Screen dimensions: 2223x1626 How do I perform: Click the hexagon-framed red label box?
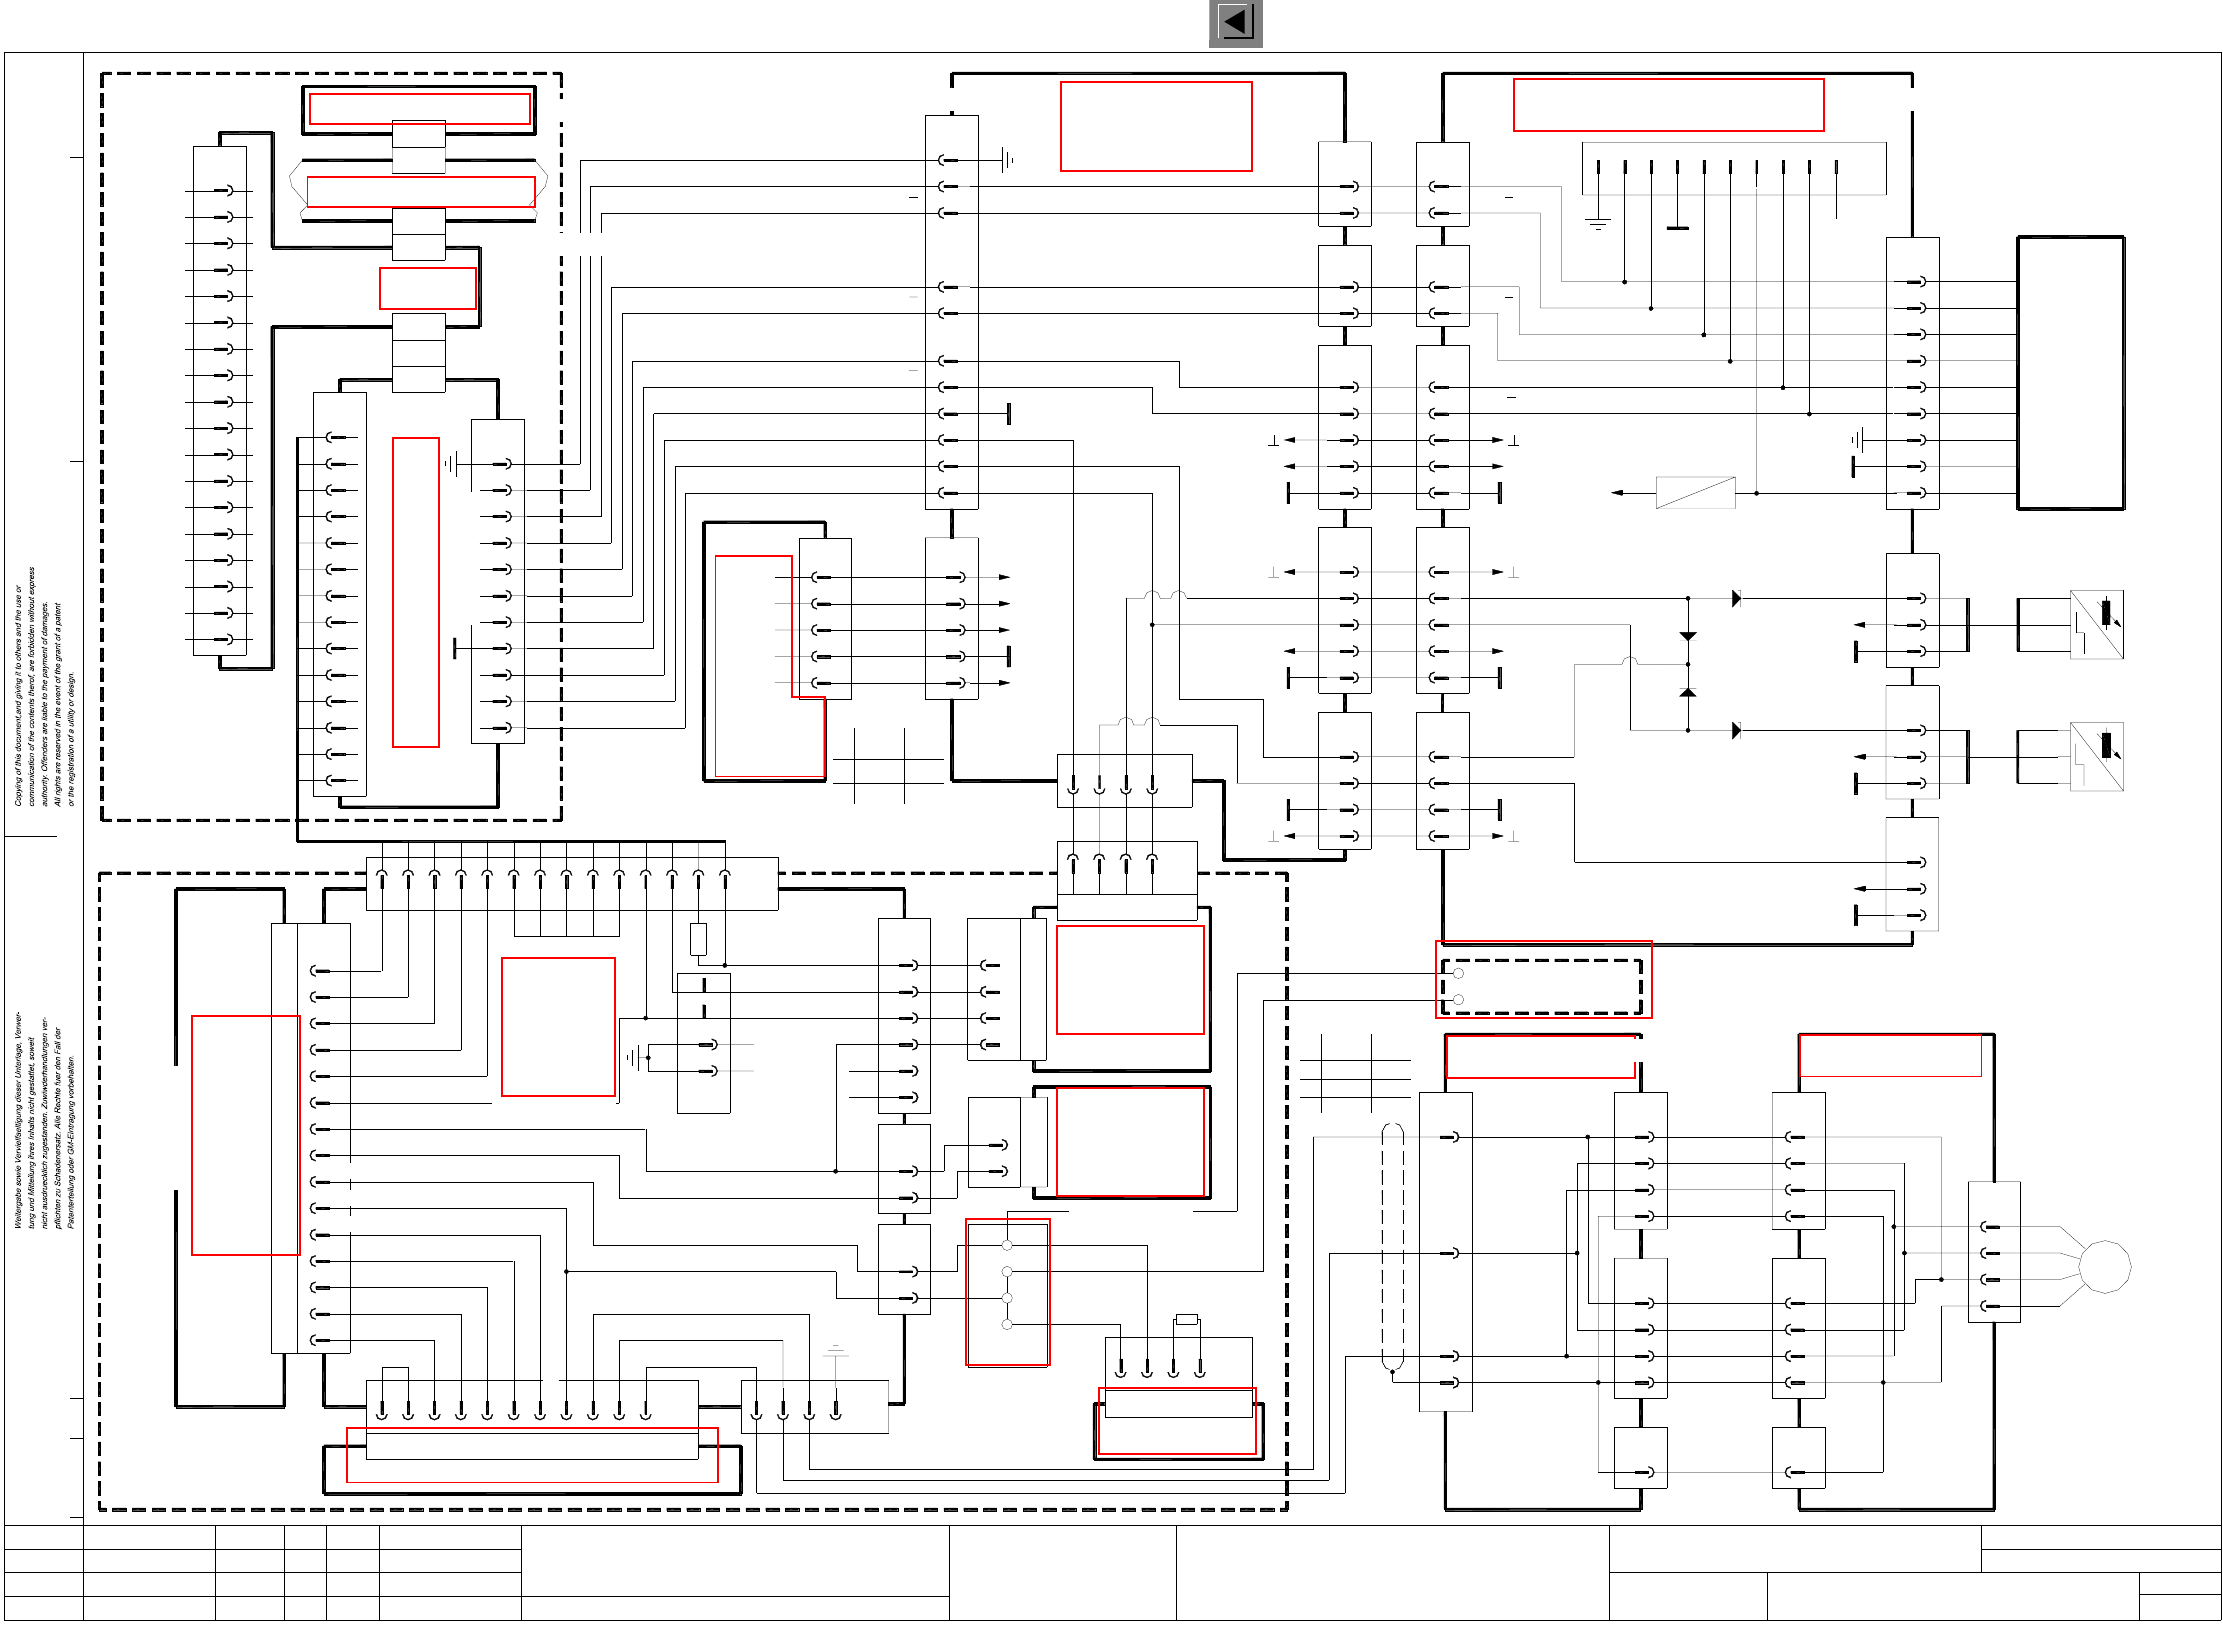(420, 191)
